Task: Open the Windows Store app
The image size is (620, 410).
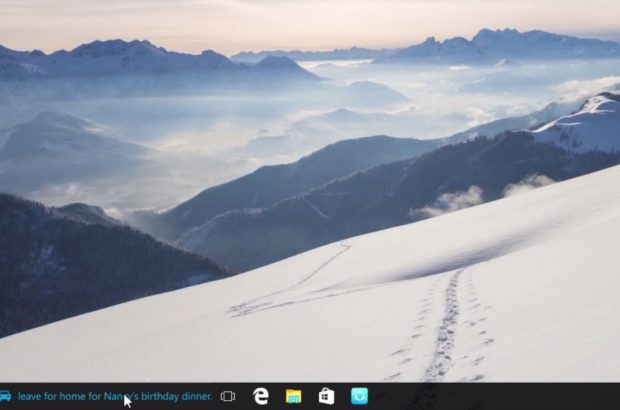Action: 326,396
